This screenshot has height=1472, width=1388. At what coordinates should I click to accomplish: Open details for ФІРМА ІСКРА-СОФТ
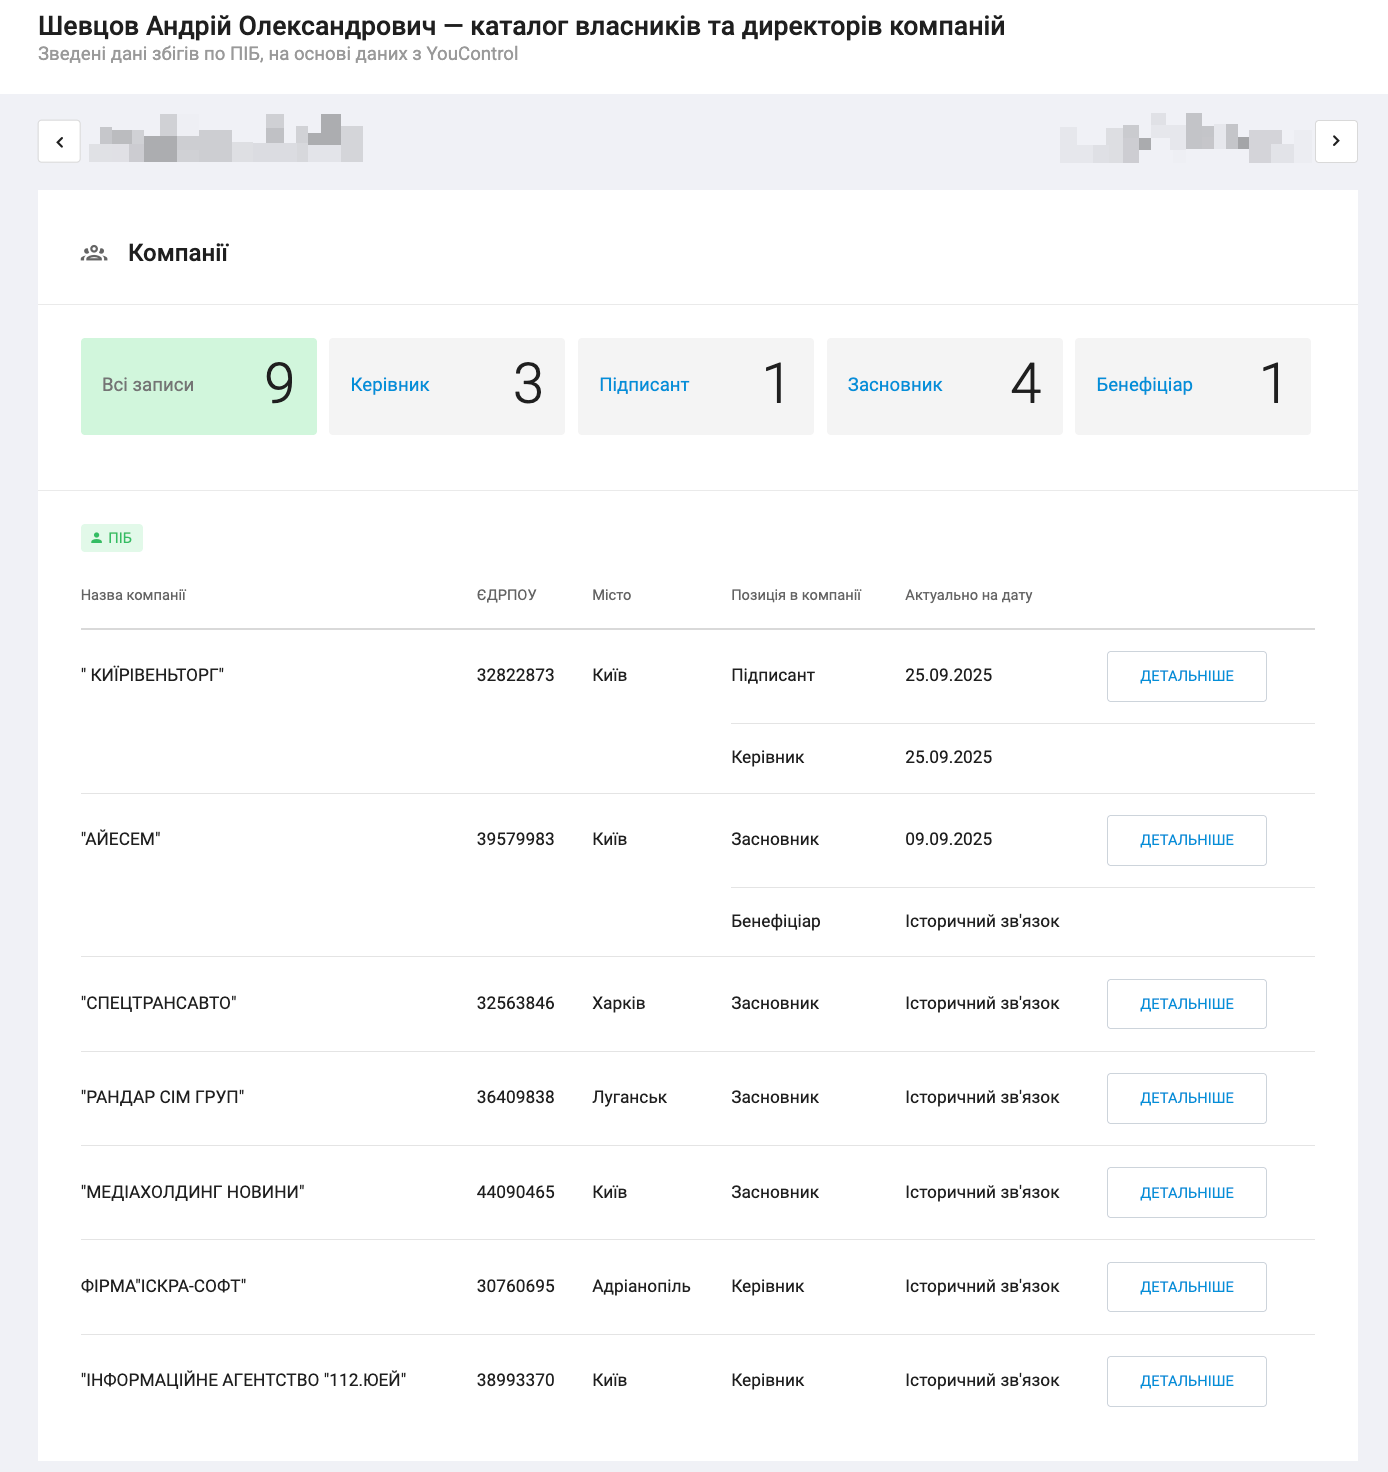click(1186, 1287)
